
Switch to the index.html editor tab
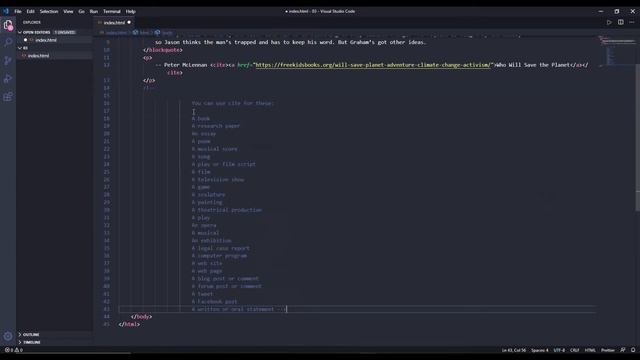pyautogui.click(x=114, y=22)
